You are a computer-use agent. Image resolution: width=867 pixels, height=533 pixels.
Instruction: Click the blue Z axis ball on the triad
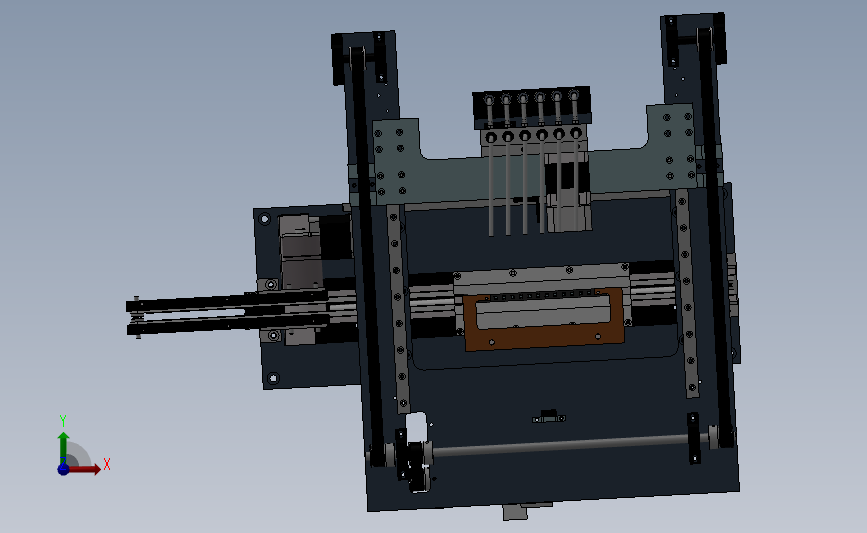[x=63, y=469]
